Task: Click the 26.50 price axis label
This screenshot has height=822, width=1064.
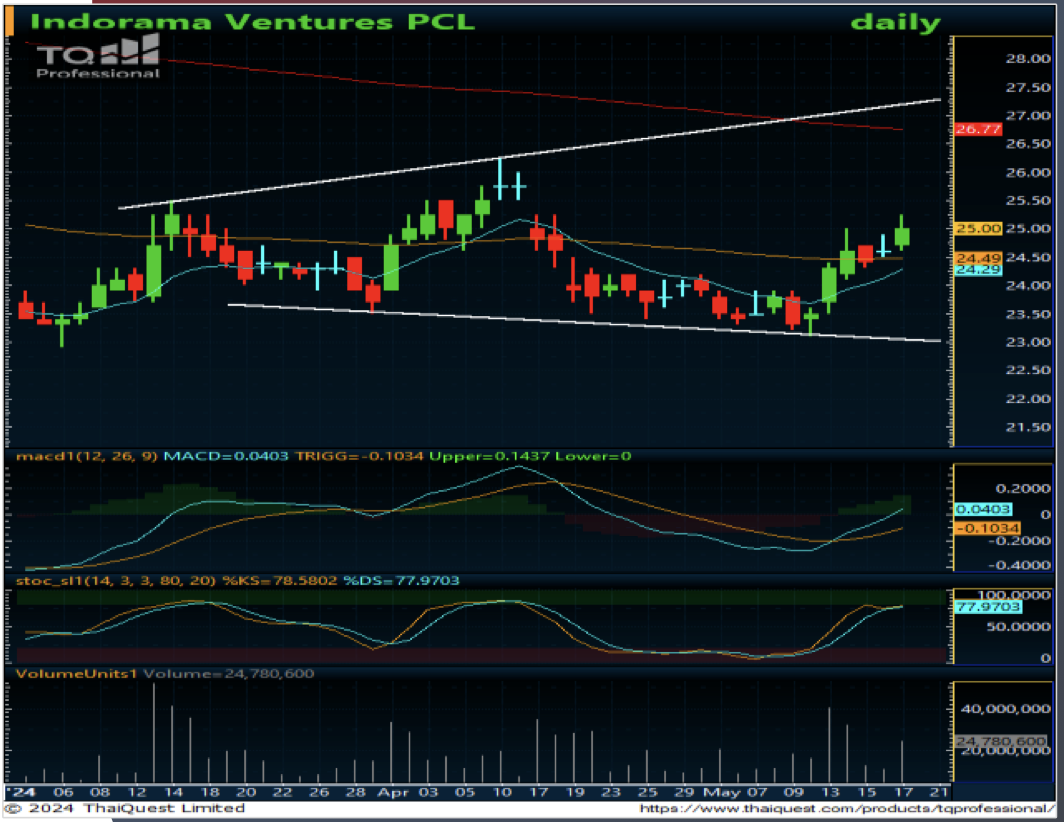Action: pyautogui.click(x=1028, y=144)
